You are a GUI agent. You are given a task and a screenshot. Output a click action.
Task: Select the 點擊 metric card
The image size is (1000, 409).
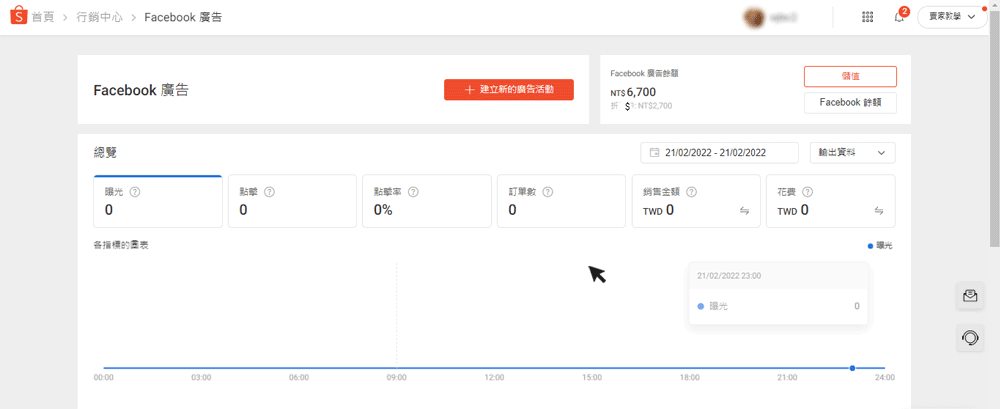[x=292, y=201]
